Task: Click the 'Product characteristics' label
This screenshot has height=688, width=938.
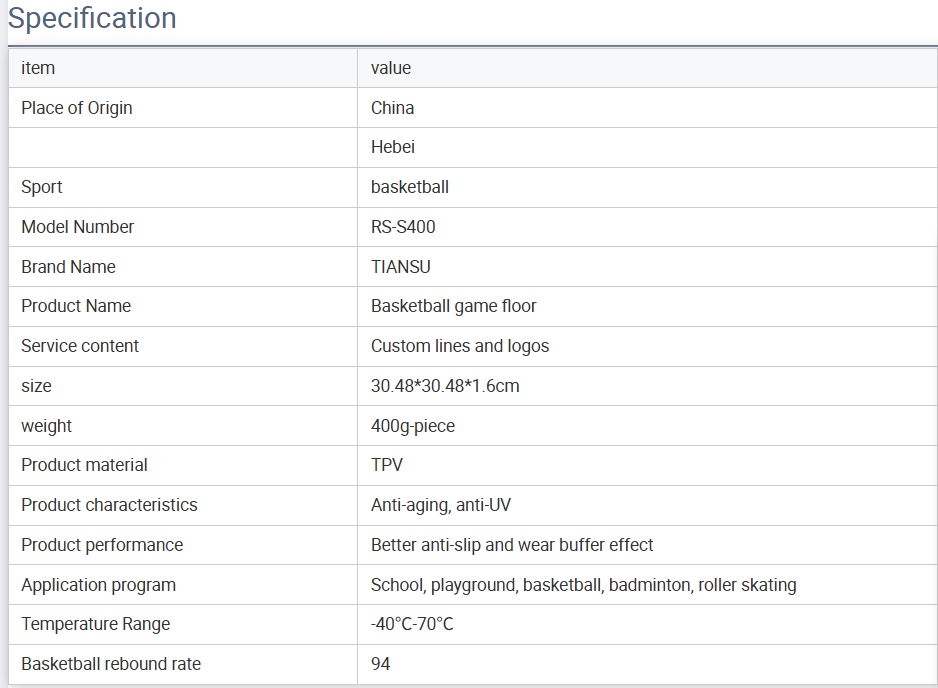Action: [x=109, y=506]
